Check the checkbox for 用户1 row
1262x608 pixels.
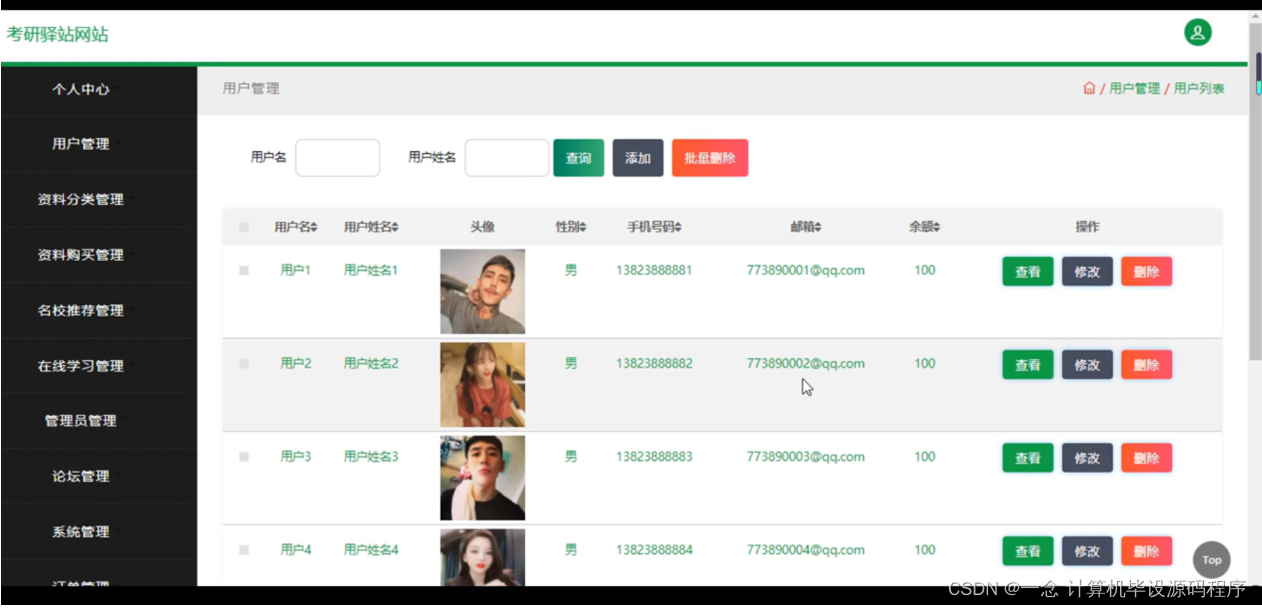pyautogui.click(x=244, y=270)
